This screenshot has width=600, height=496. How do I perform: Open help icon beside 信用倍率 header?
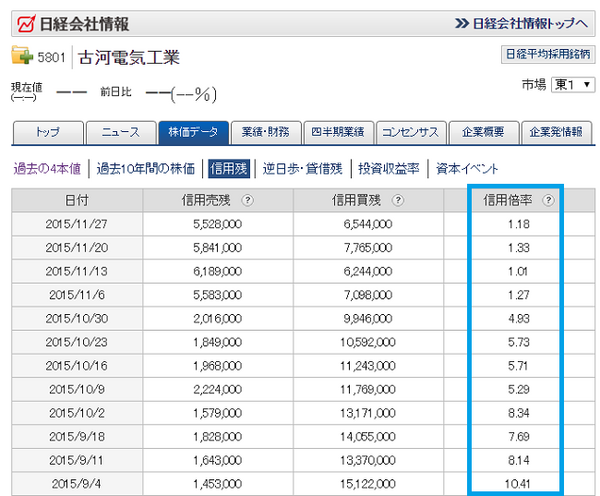point(548,200)
